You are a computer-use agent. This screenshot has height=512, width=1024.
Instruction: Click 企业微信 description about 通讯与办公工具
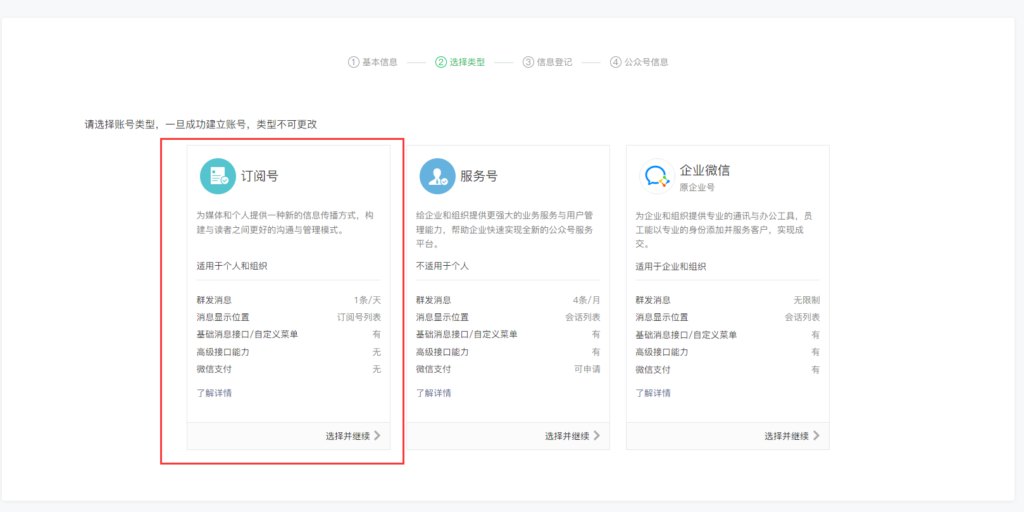[724, 230]
